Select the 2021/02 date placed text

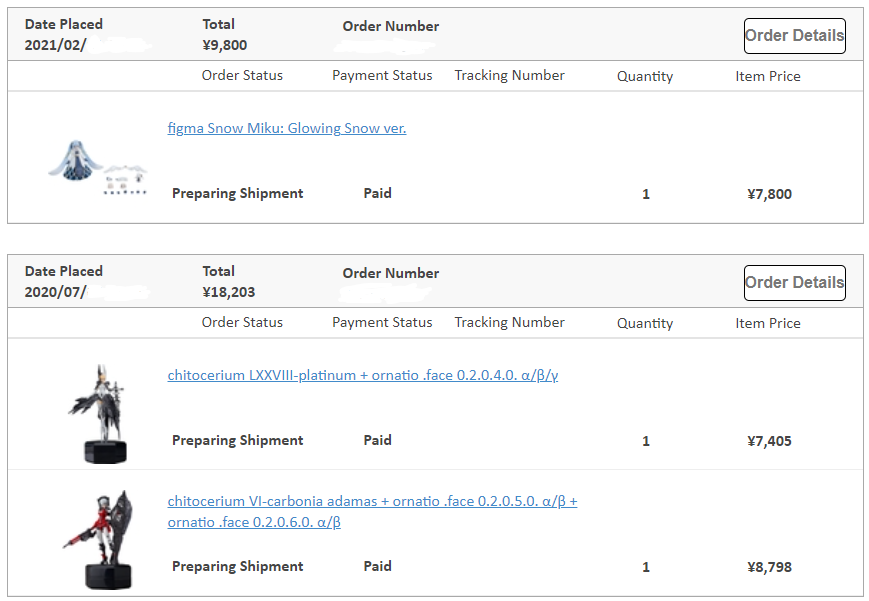[x=54, y=45]
